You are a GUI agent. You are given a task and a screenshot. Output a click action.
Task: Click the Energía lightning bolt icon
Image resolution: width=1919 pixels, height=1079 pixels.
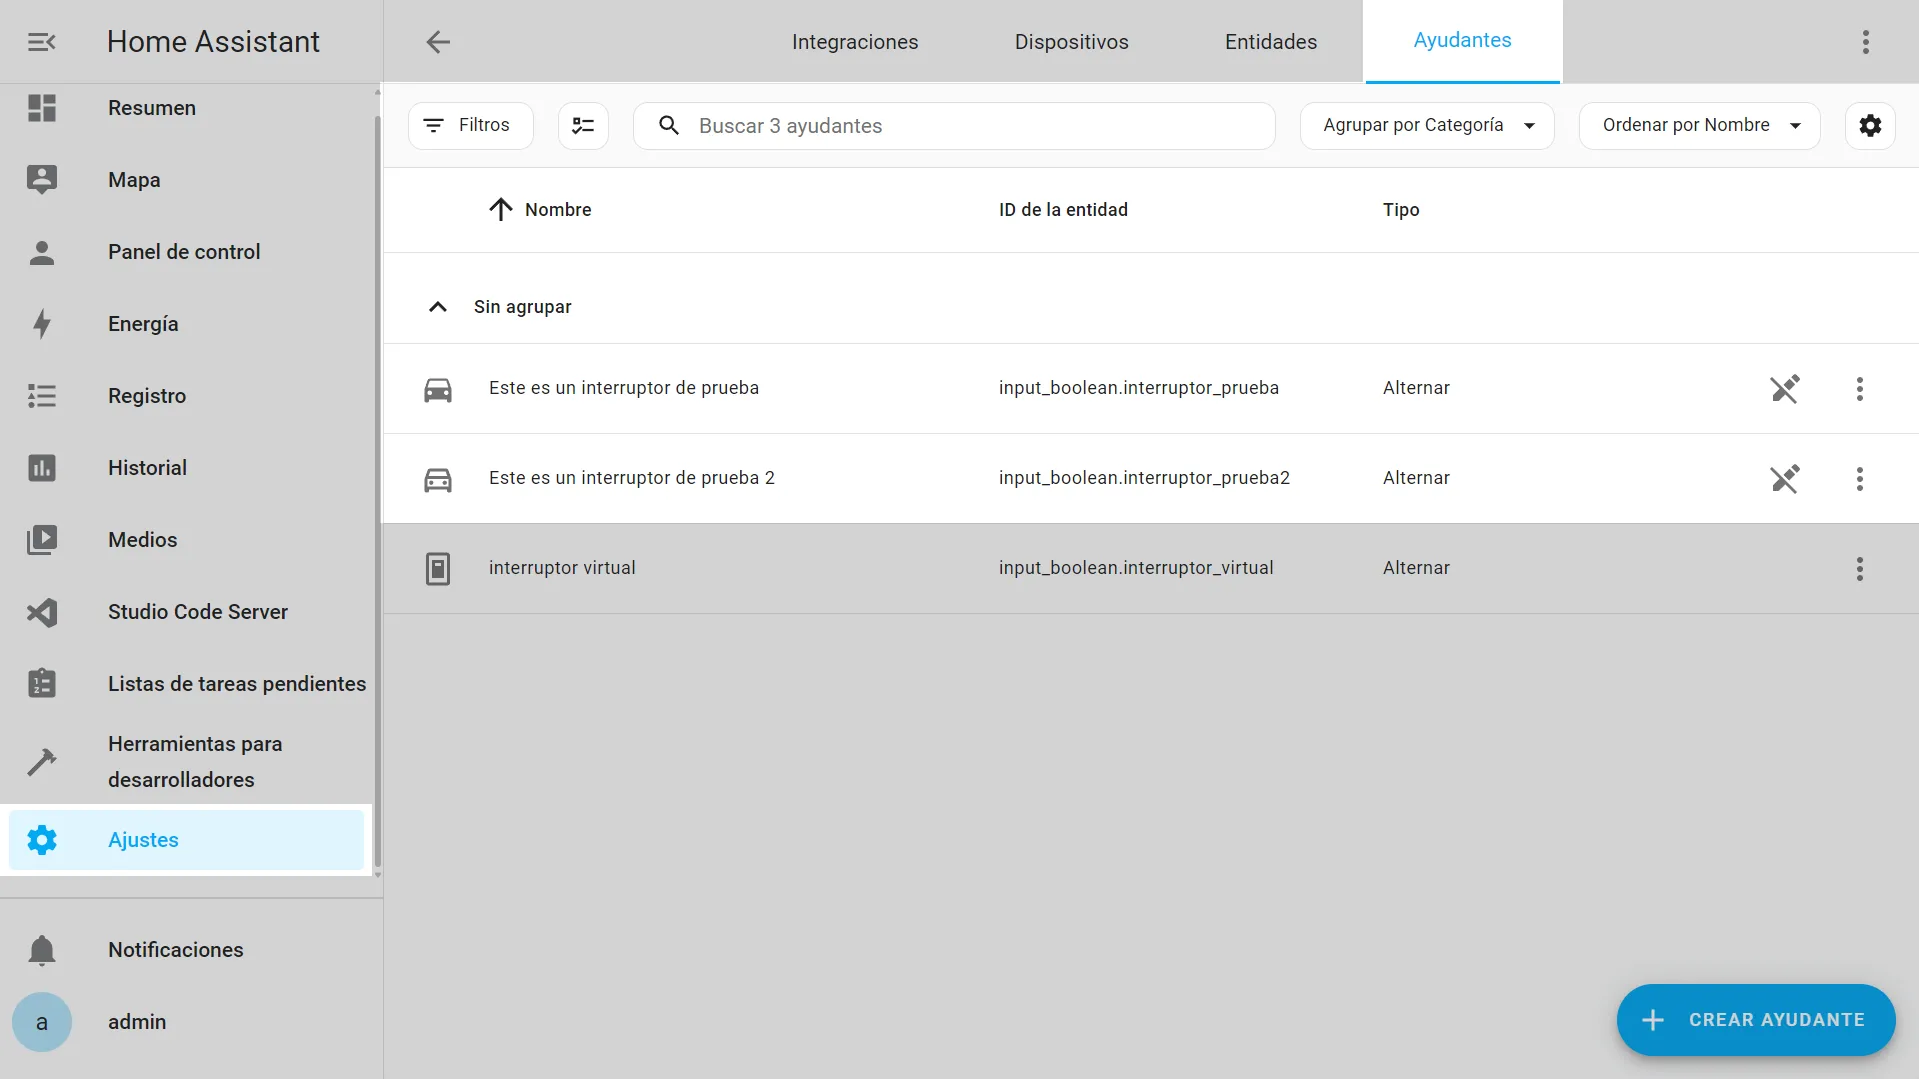42,324
